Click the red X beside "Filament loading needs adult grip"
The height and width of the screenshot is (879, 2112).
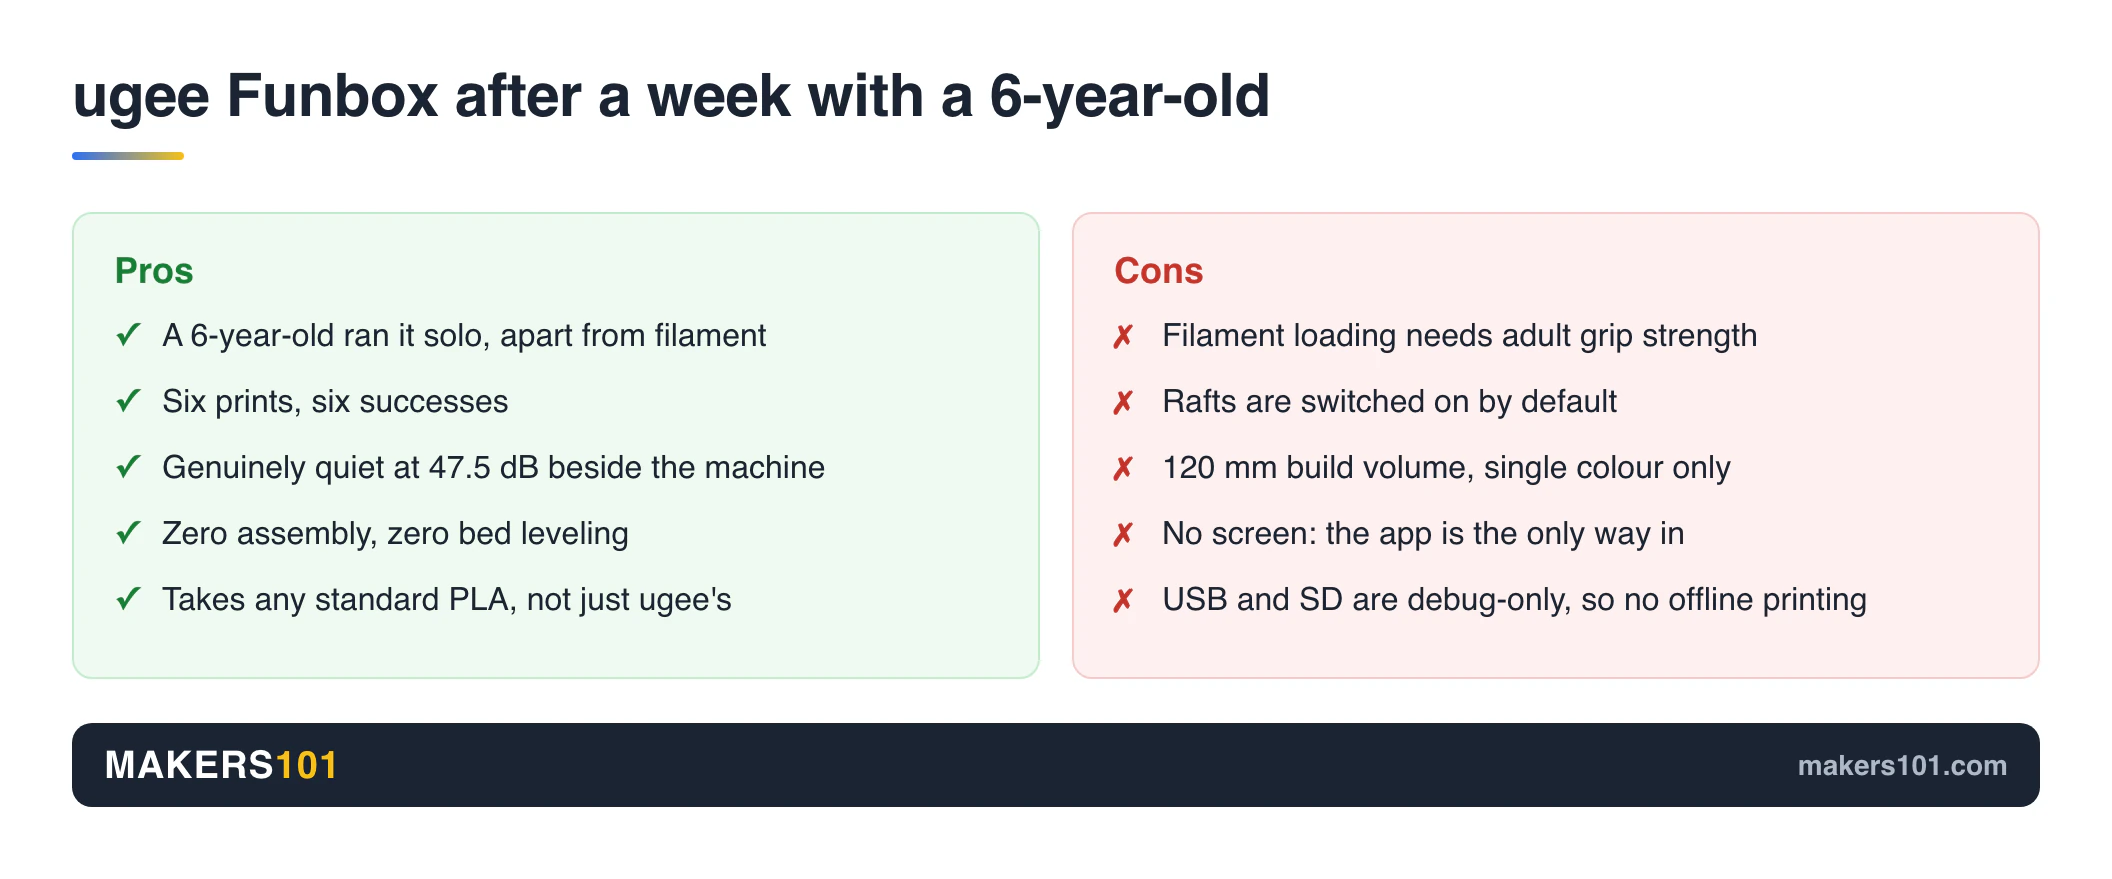point(1123,336)
